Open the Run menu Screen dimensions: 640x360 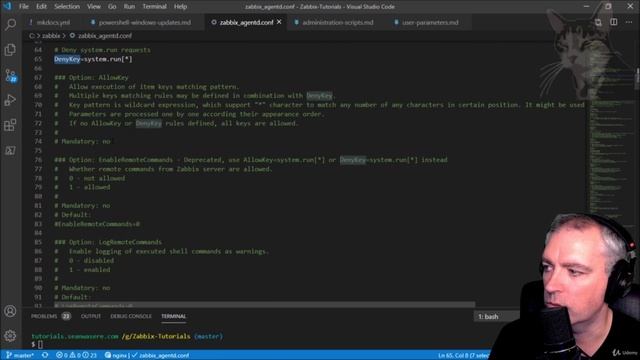coord(129,7)
